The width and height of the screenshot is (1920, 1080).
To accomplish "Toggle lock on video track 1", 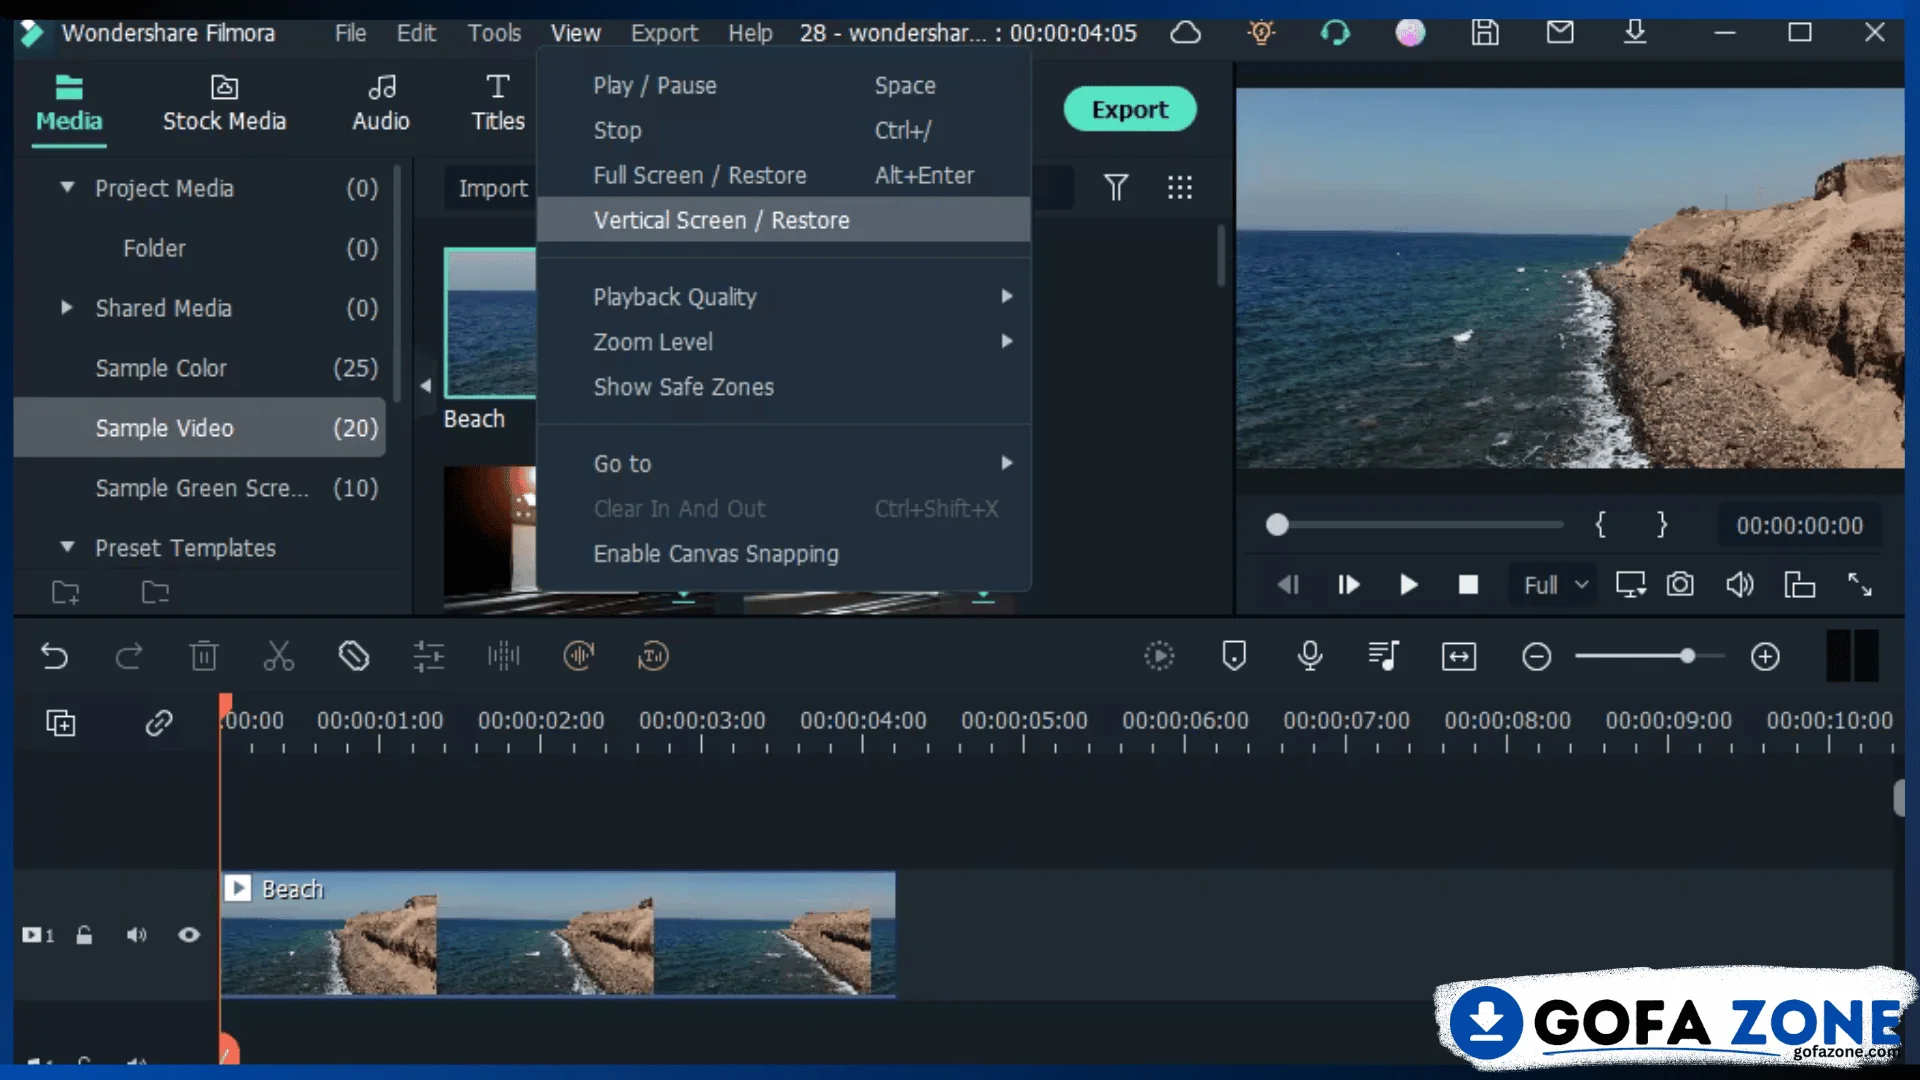I will (x=84, y=935).
